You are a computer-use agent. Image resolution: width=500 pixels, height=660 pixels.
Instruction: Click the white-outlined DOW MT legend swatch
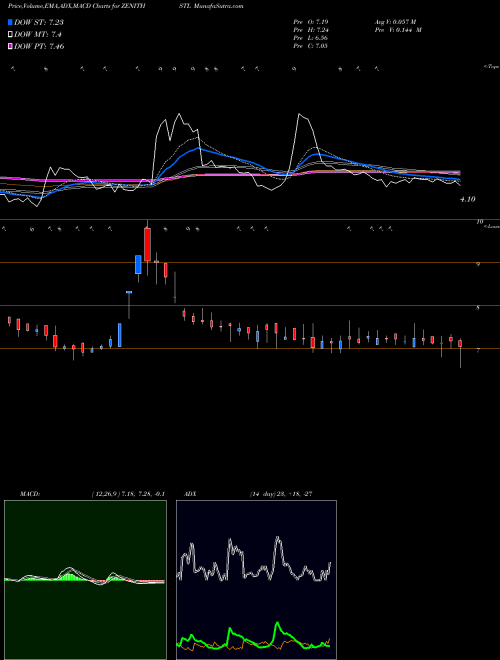(10, 35)
